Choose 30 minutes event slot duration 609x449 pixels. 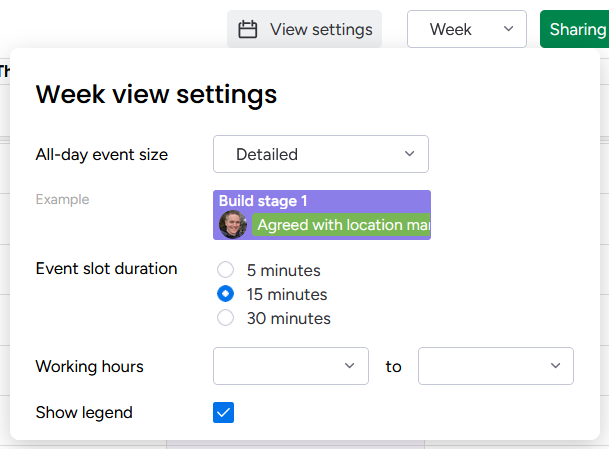[x=226, y=318]
